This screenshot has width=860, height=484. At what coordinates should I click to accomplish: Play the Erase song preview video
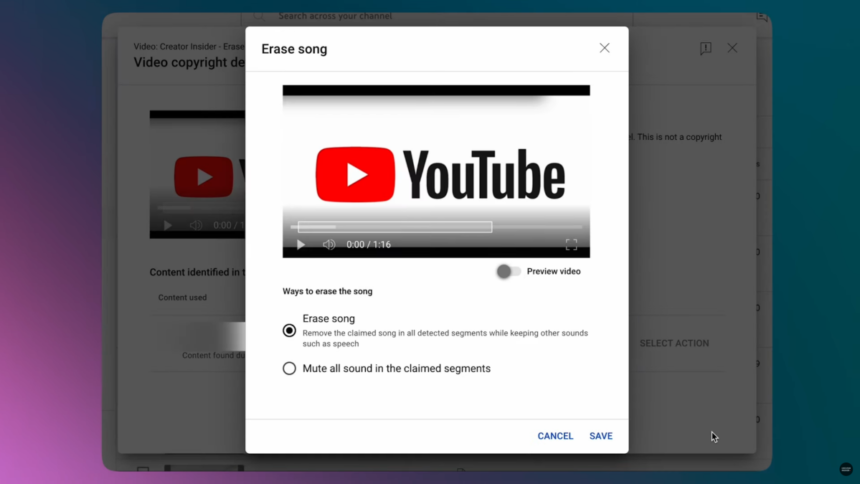point(301,245)
